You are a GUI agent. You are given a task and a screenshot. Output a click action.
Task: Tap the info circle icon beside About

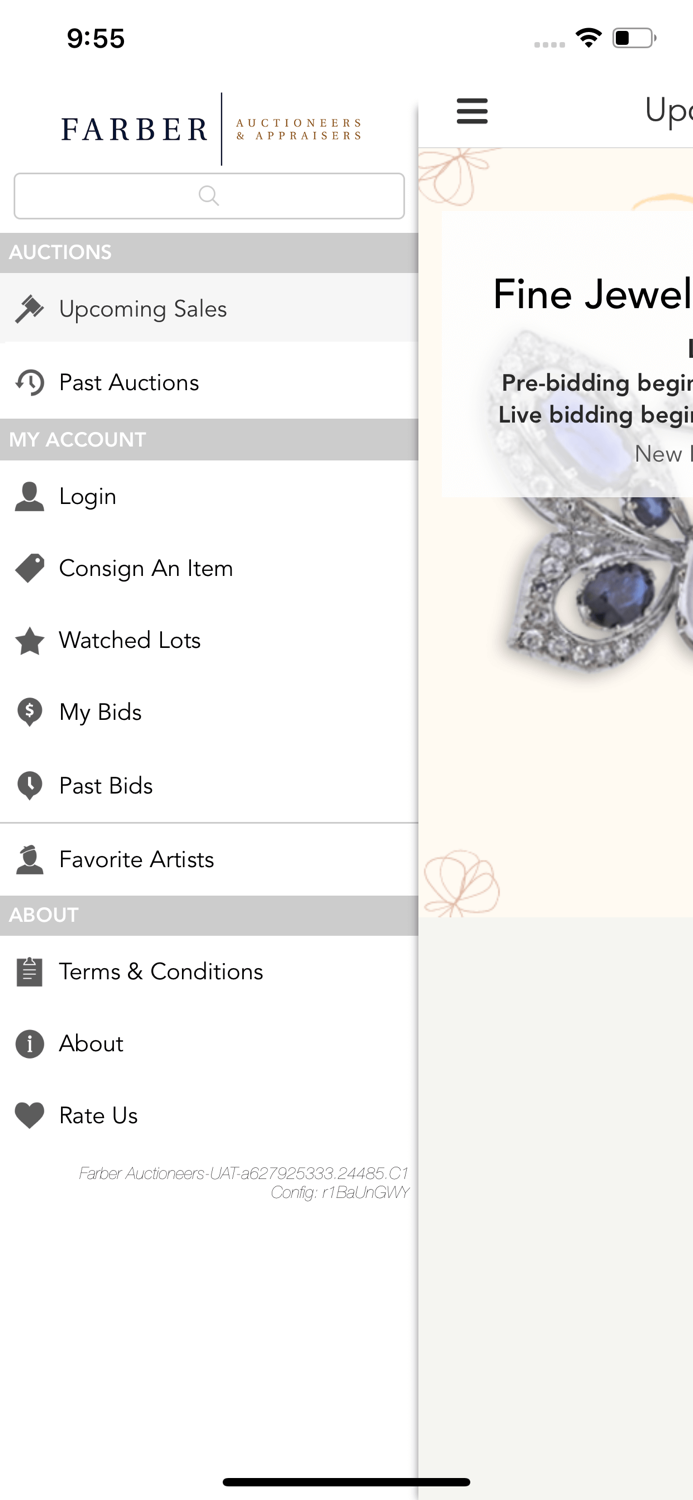pos(30,1043)
